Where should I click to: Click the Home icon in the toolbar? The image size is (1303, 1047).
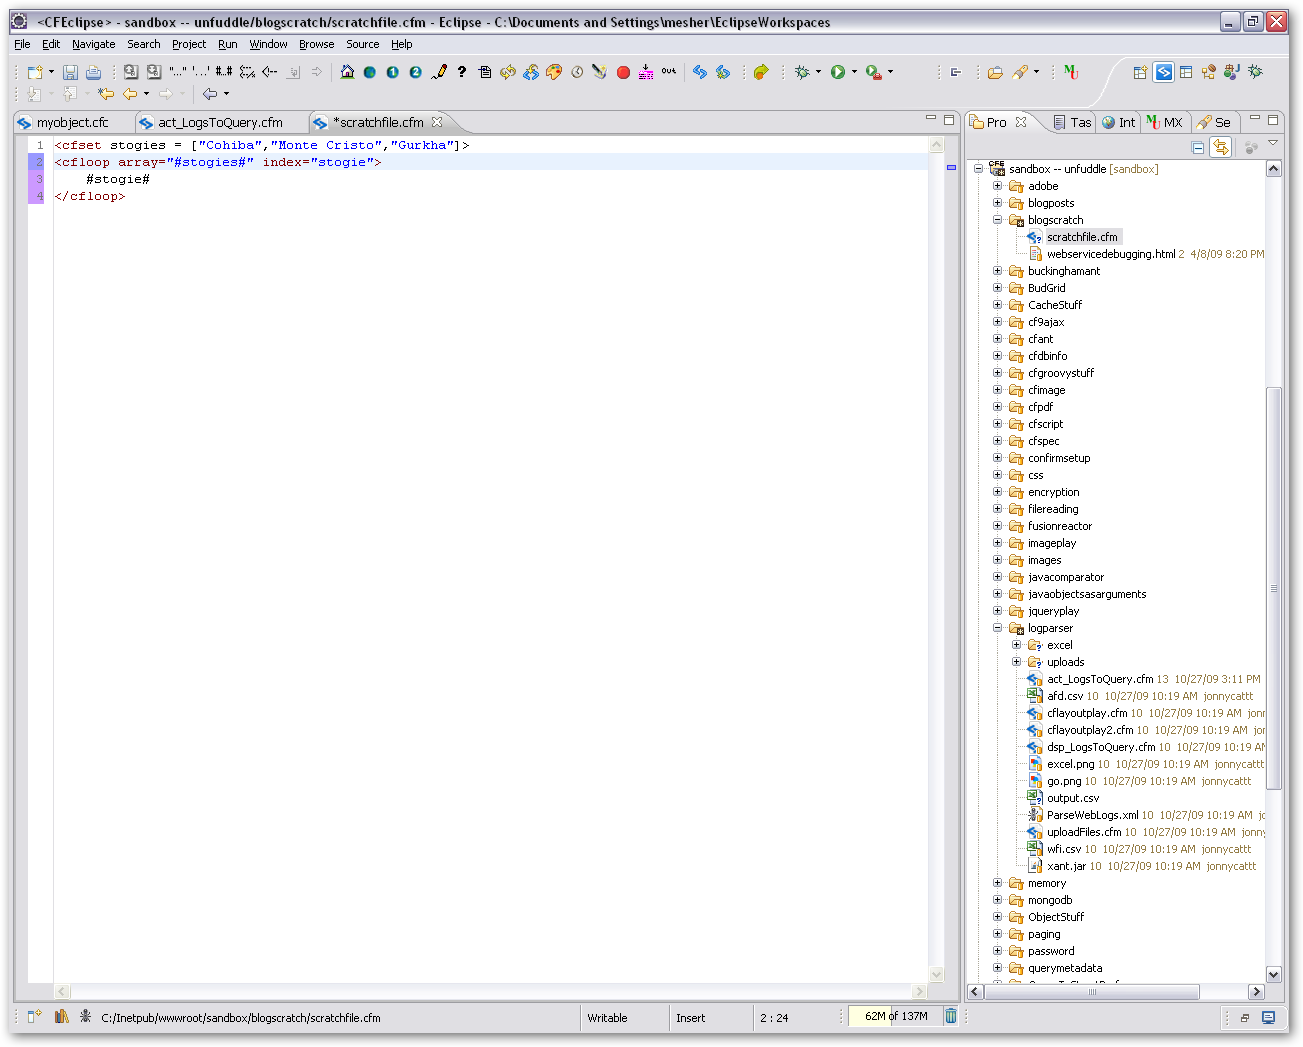pyautogui.click(x=347, y=72)
